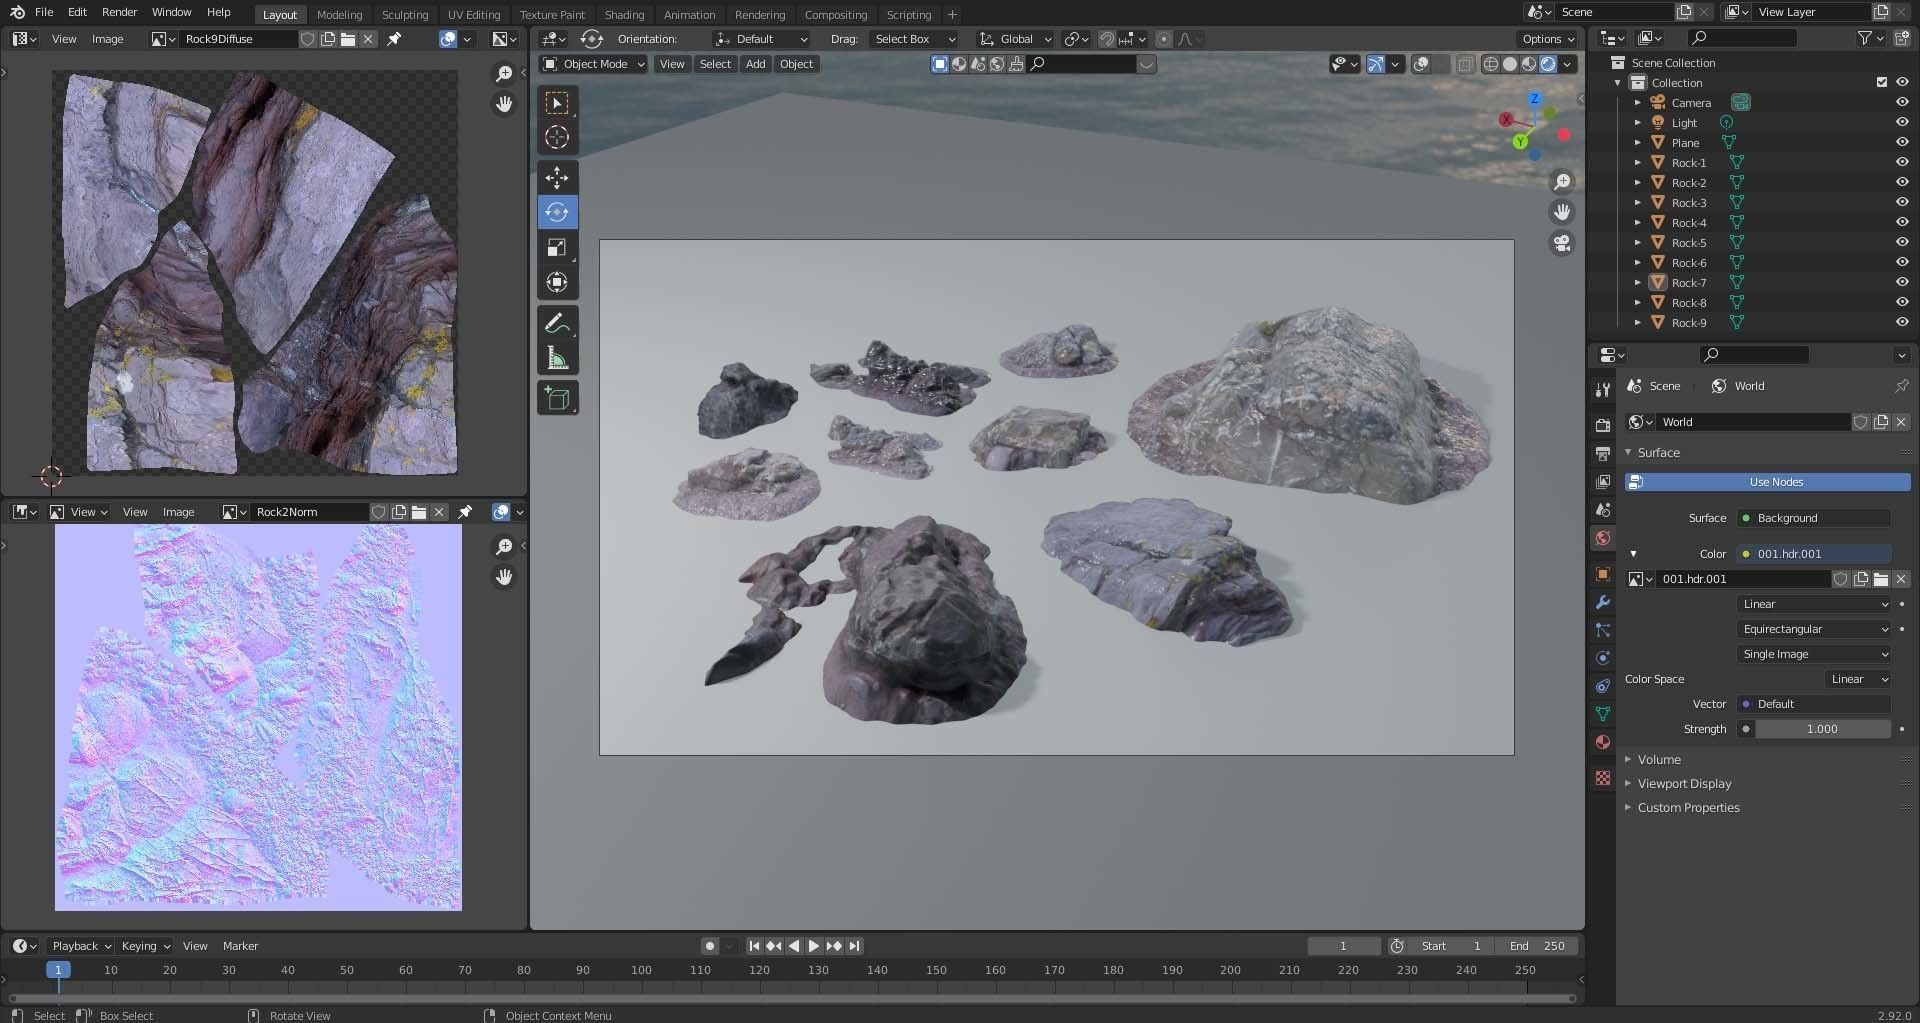
Task: Open the World properties tab icon
Action: pos(1603,538)
